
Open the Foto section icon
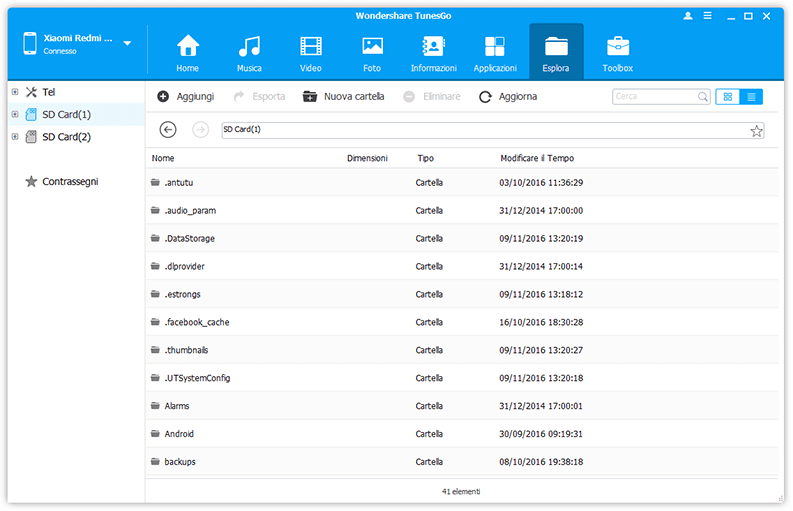pos(372,47)
